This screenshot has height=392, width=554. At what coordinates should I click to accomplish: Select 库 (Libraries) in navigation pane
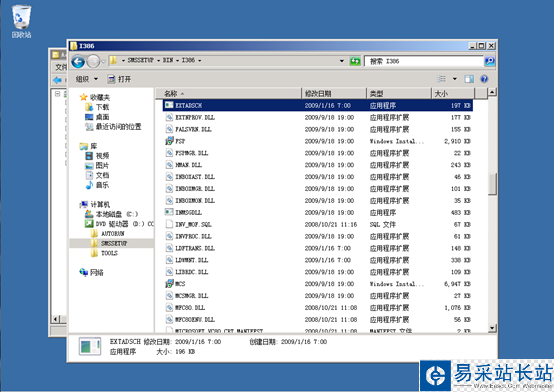coord(94,146)
